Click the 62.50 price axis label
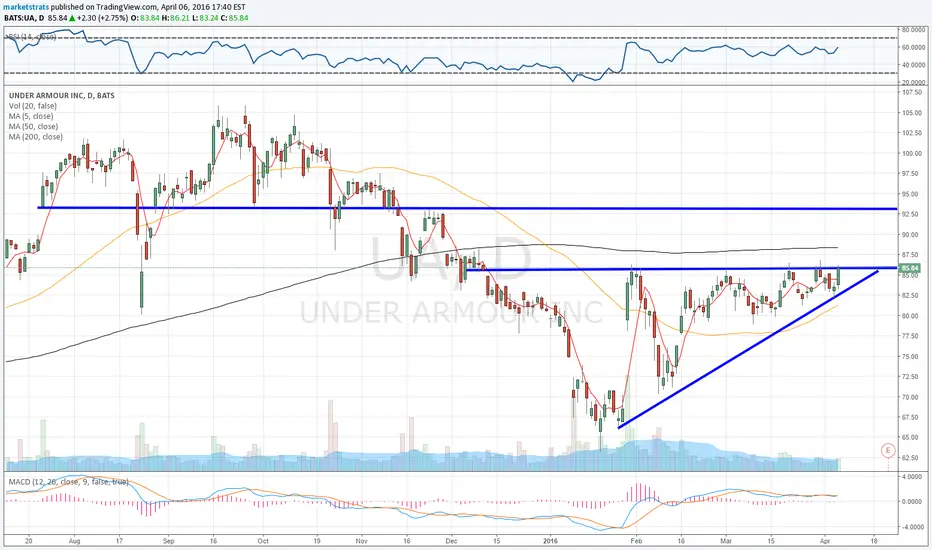932x550 pixels. point(911,458)
